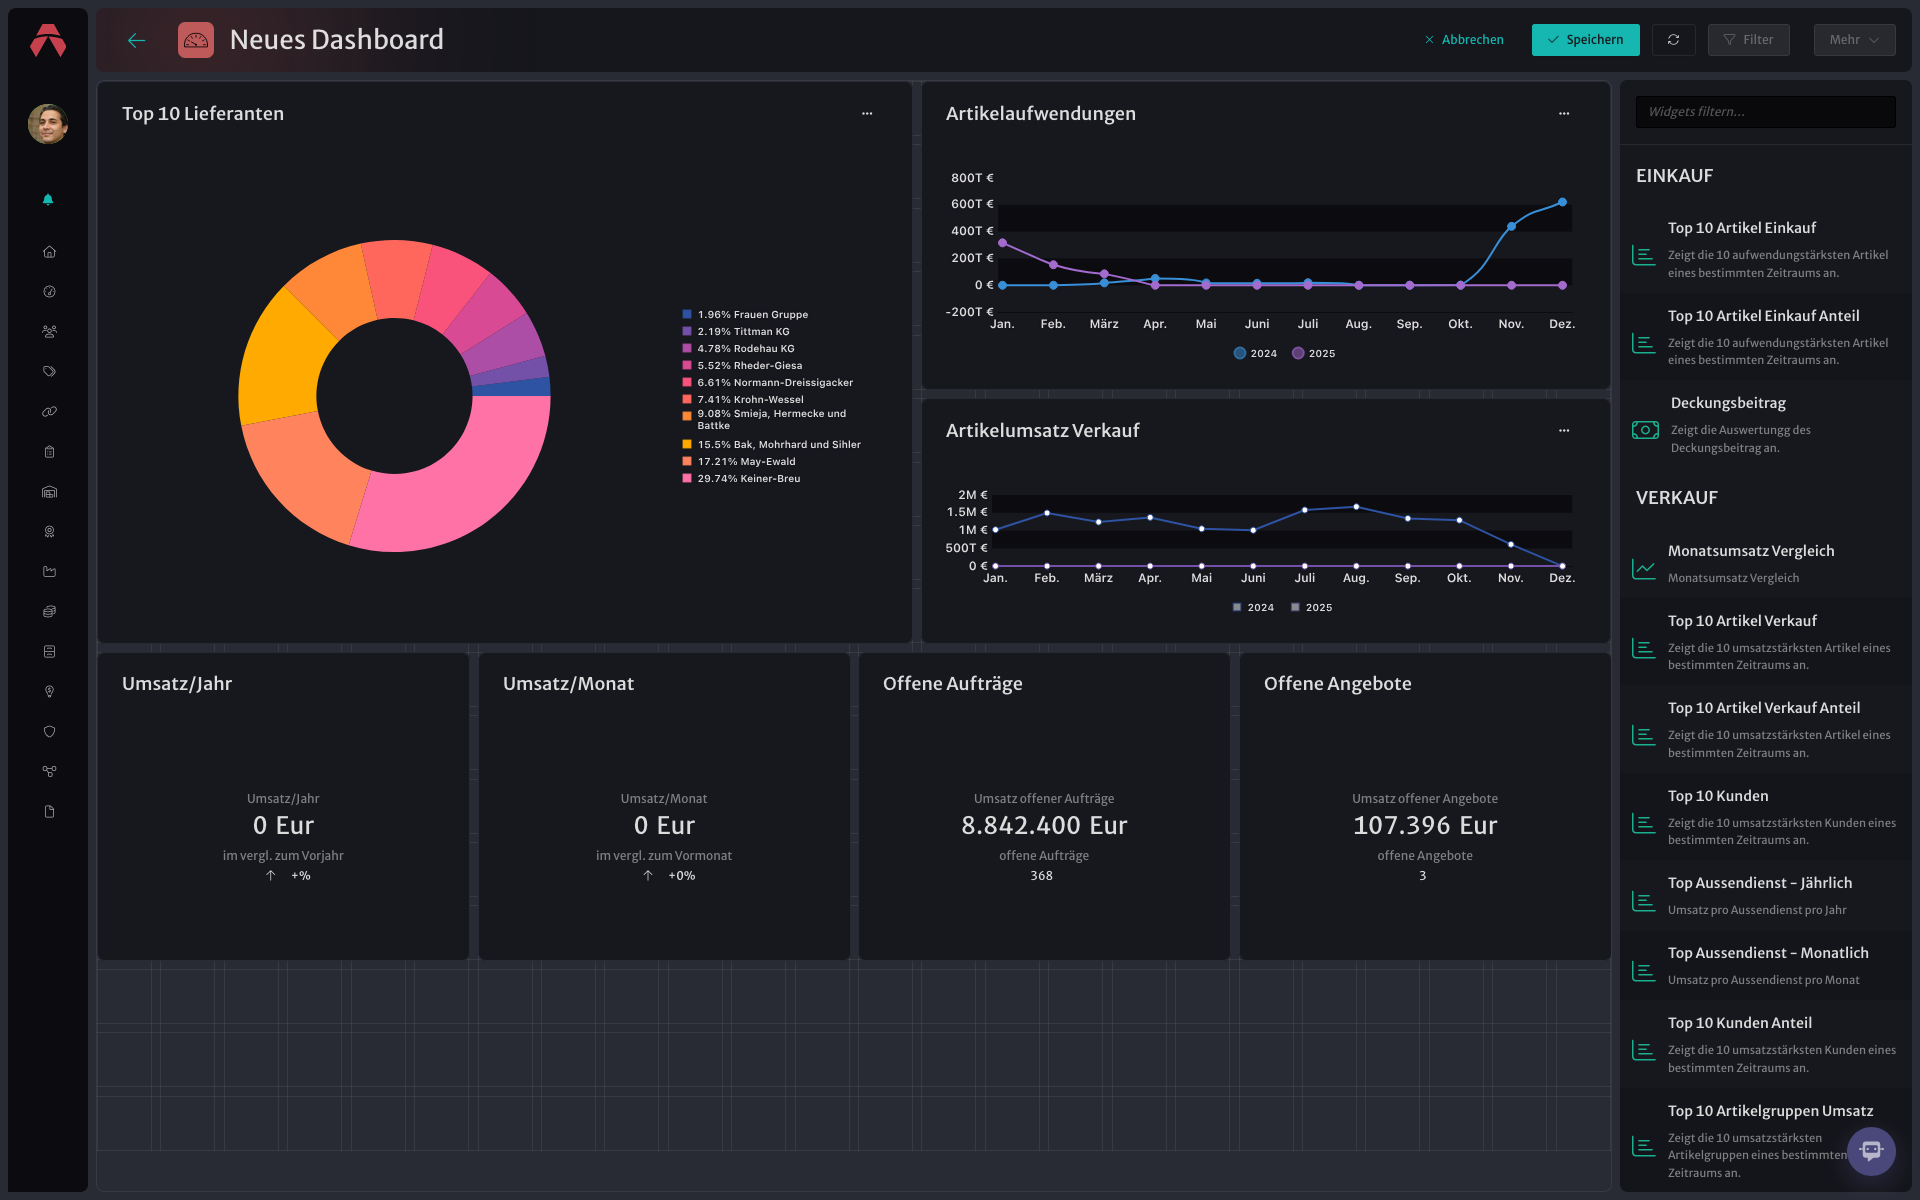Image resolution: width=1920 pixels, height=1200 pixels.
Task: Click the red dashboard gauge icon by title
Action: coord(196,40)
